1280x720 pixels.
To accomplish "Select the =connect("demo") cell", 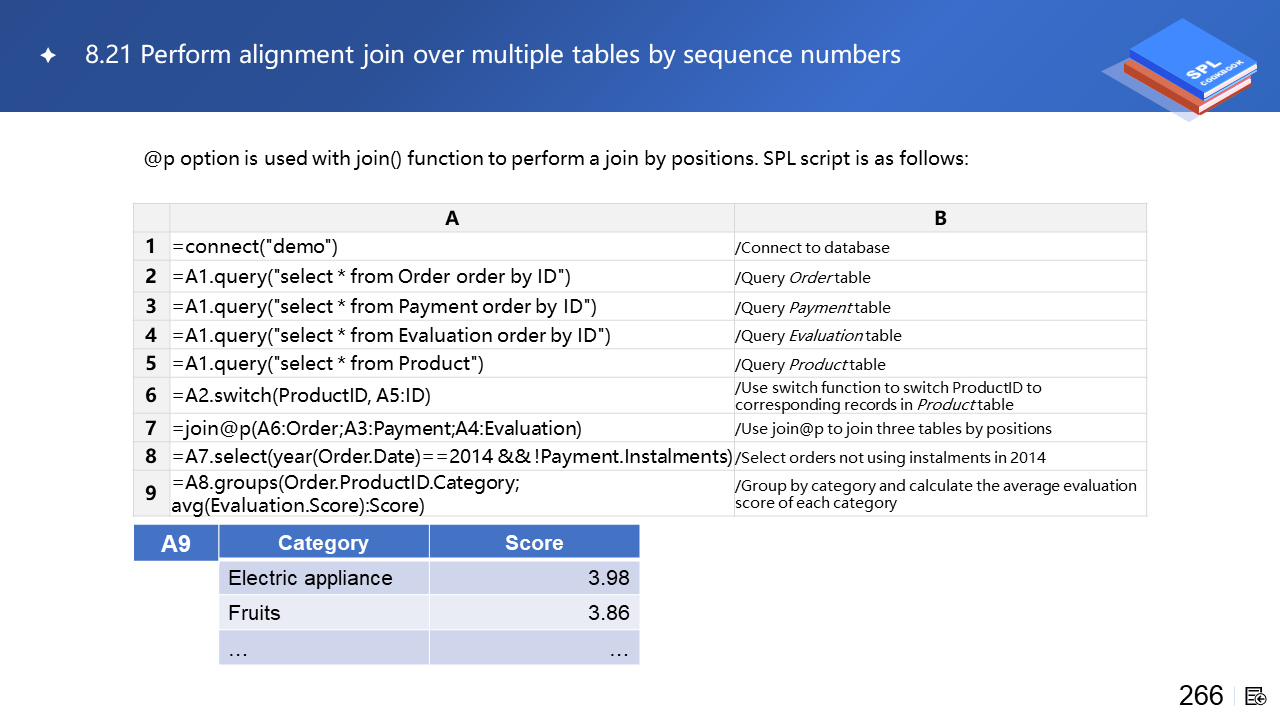I will pos(452,247).
